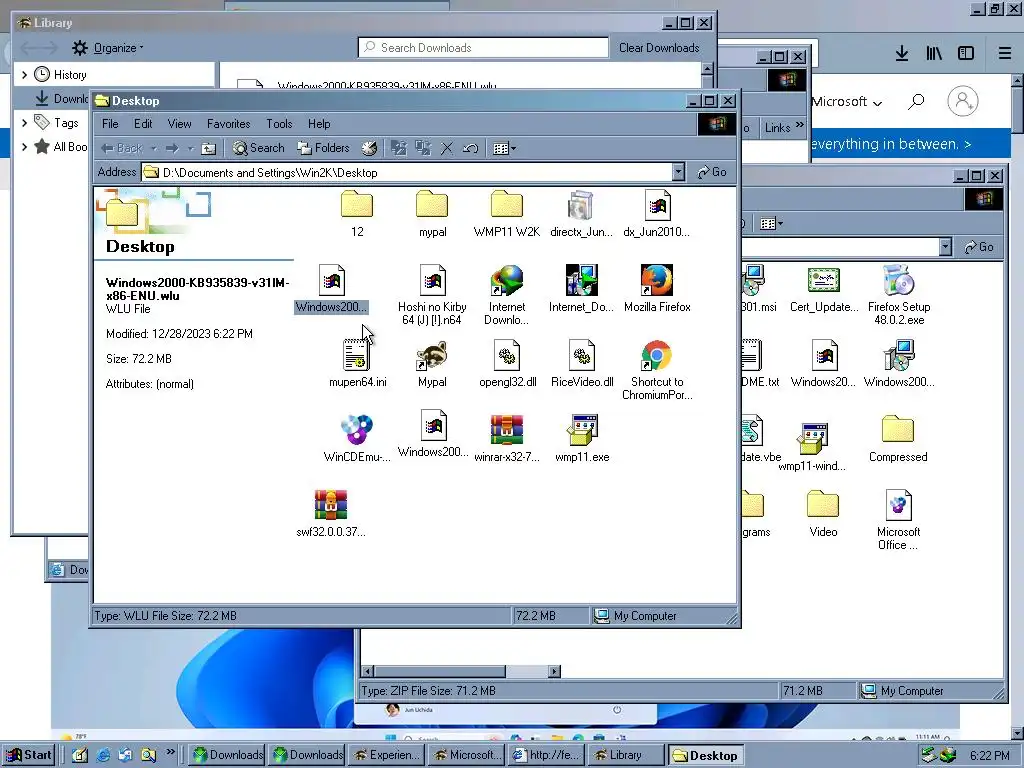Open Firefox downloads arrow icon
Screen dimensions: 1024x768
(x=902, y=54)
